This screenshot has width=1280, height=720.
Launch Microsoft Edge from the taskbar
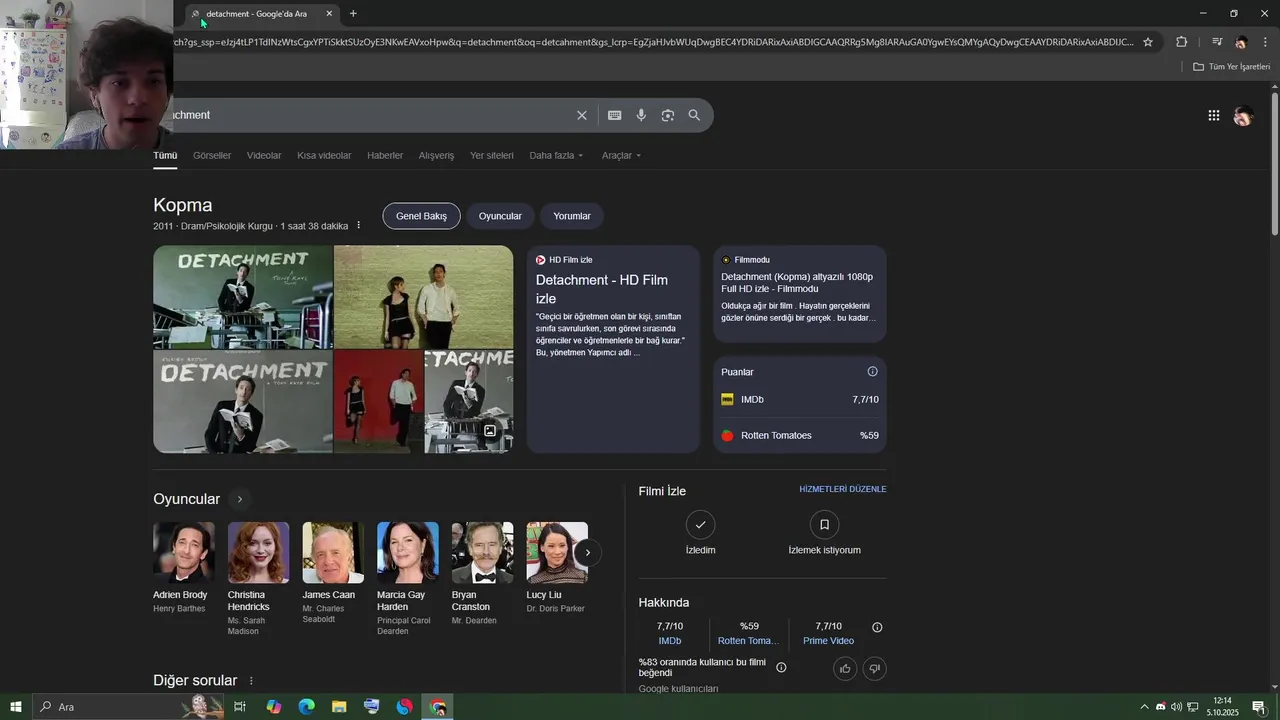(307, 707)
